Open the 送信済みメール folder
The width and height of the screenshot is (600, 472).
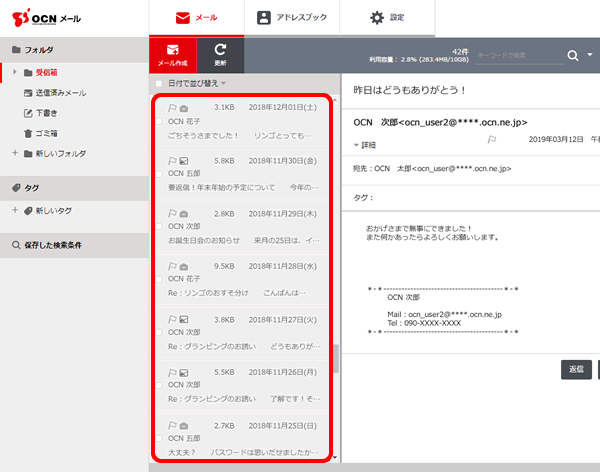tap(60, 93)
